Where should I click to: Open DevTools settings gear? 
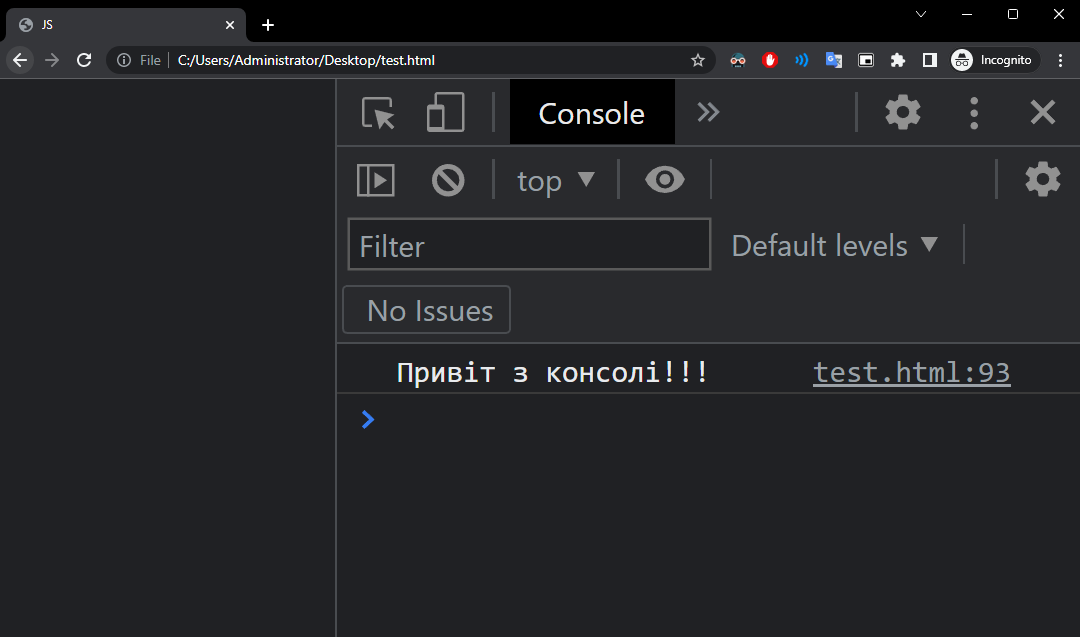pos(902,112)
